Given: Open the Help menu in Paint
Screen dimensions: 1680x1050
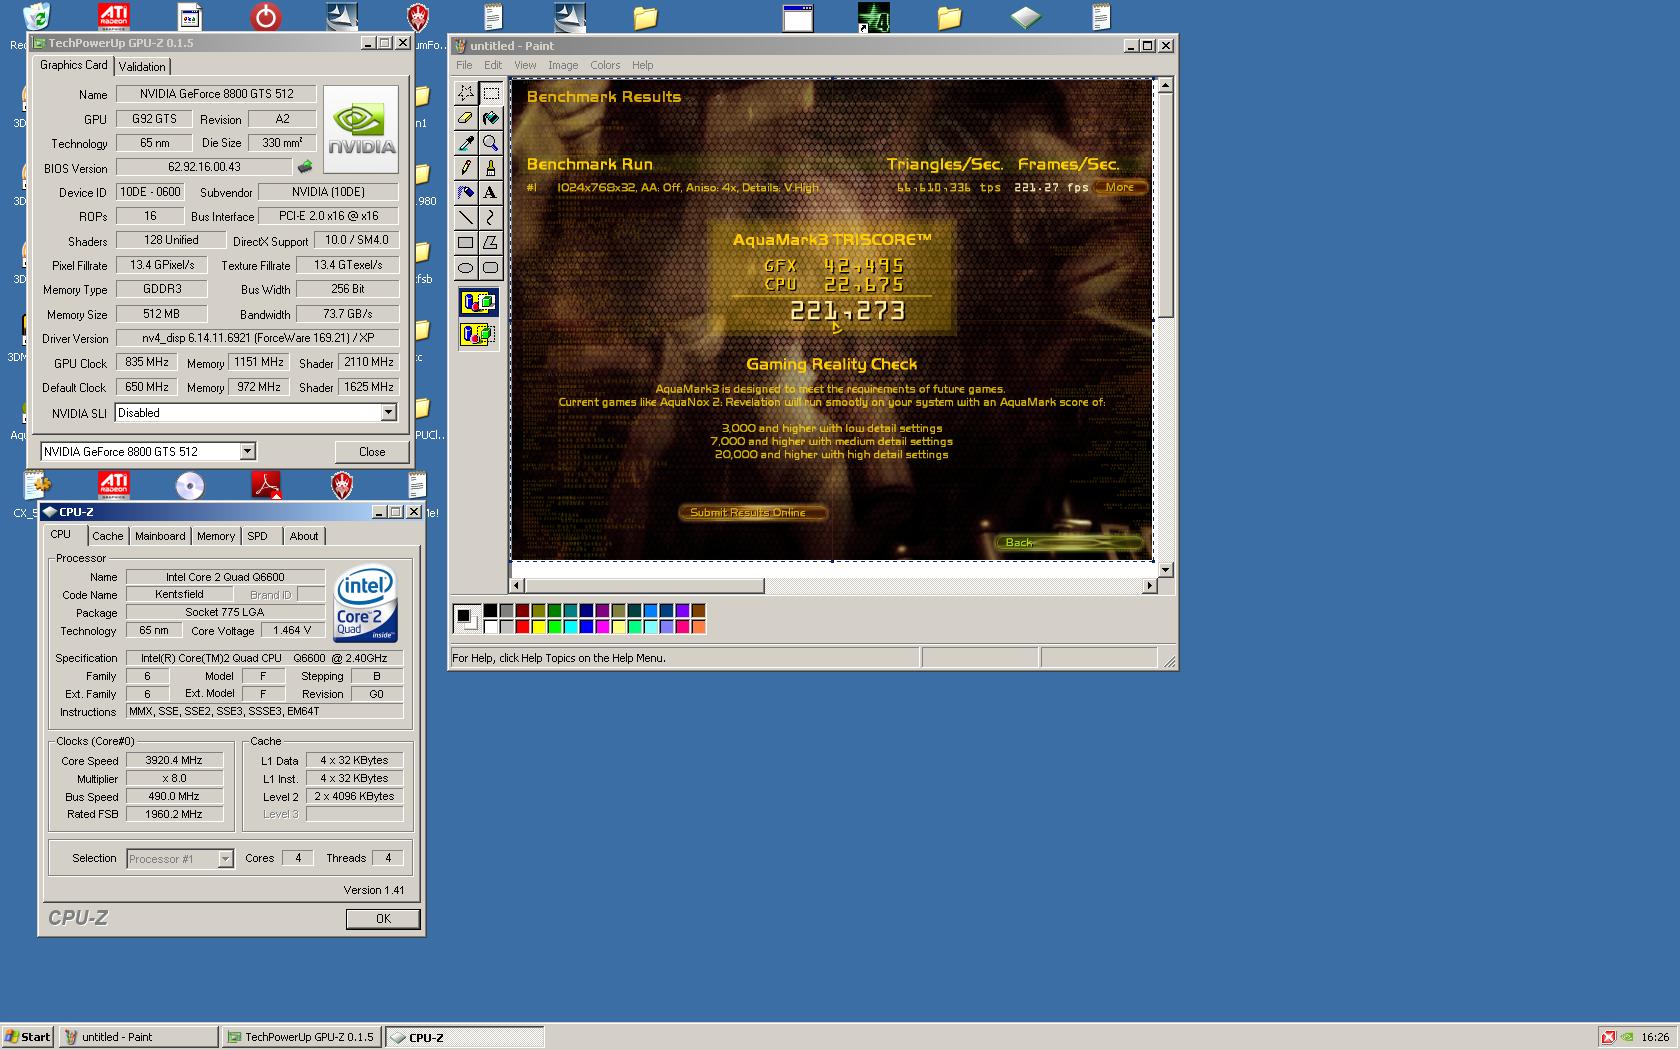Looking at the screenshot, I should (x=642, y=65).
